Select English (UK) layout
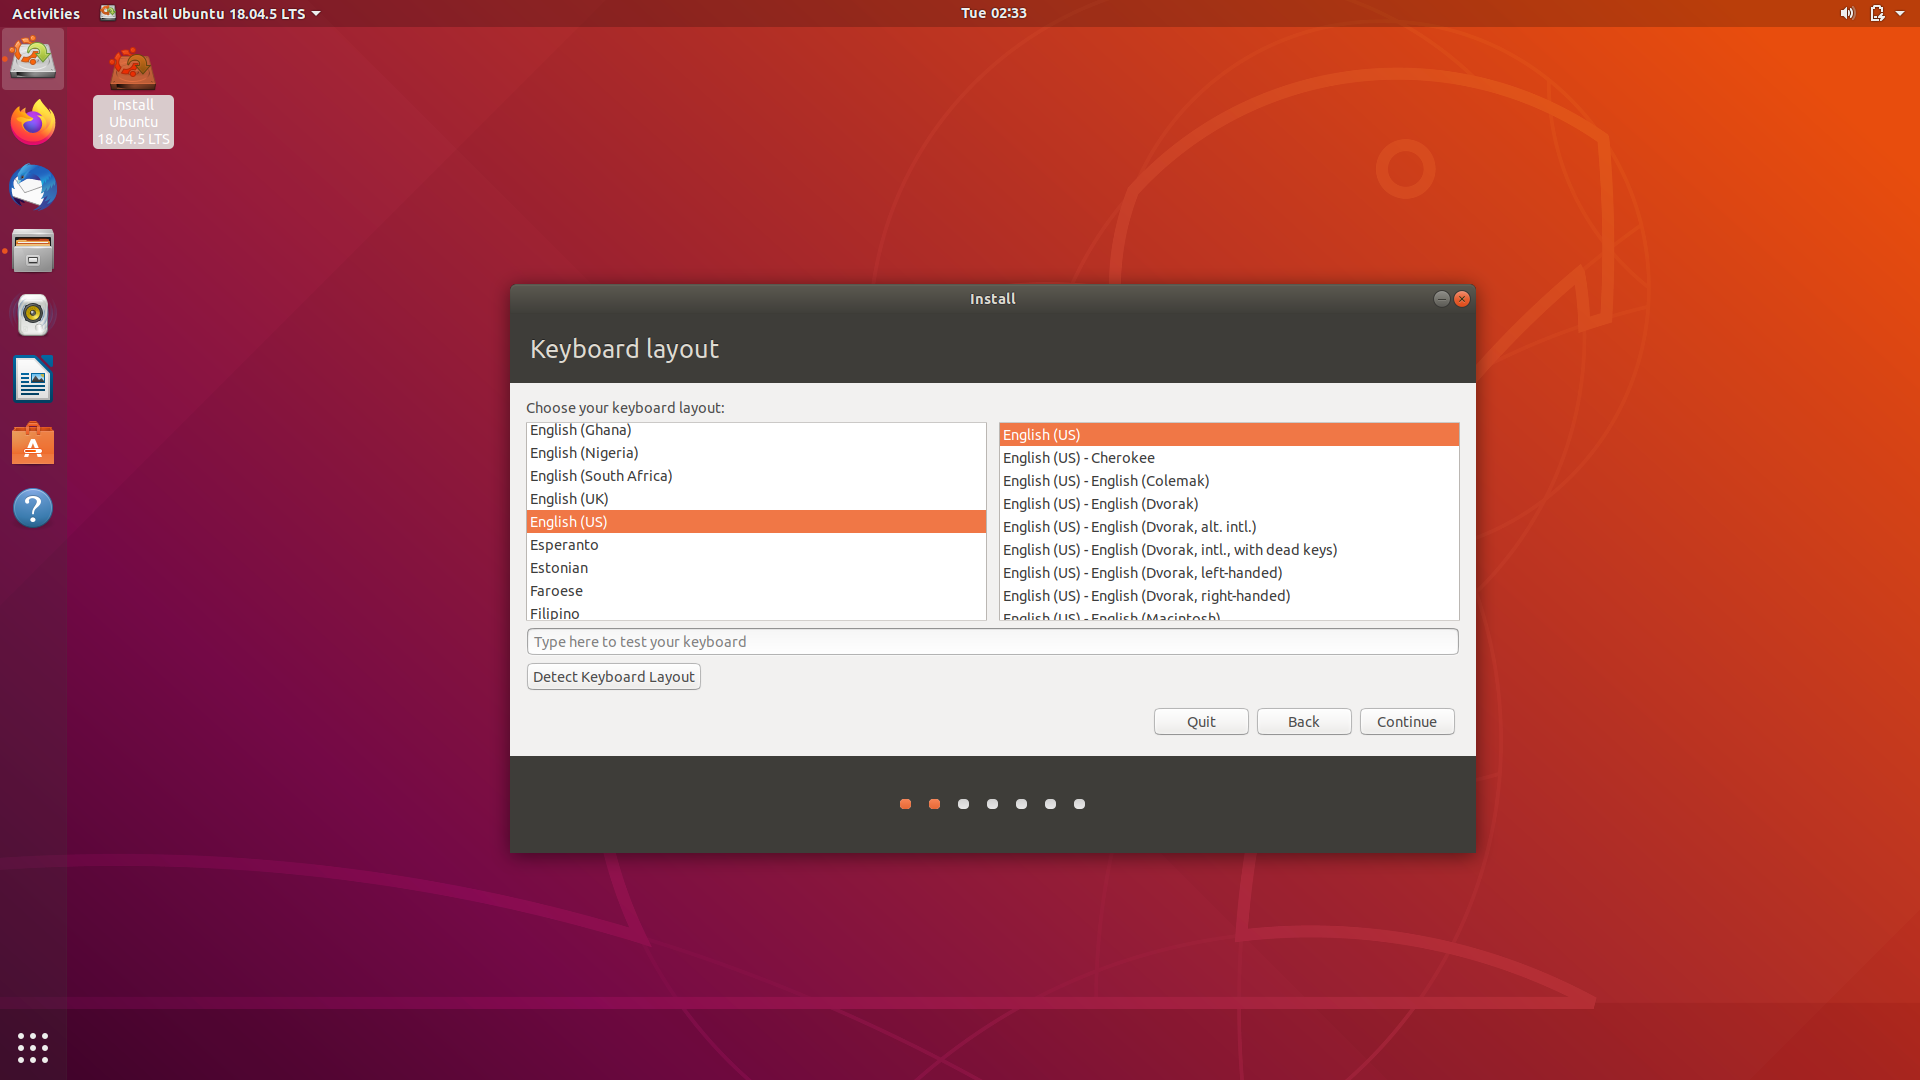The height and width of the screenshot is (1080, 1920). click(x=569, y=498)
